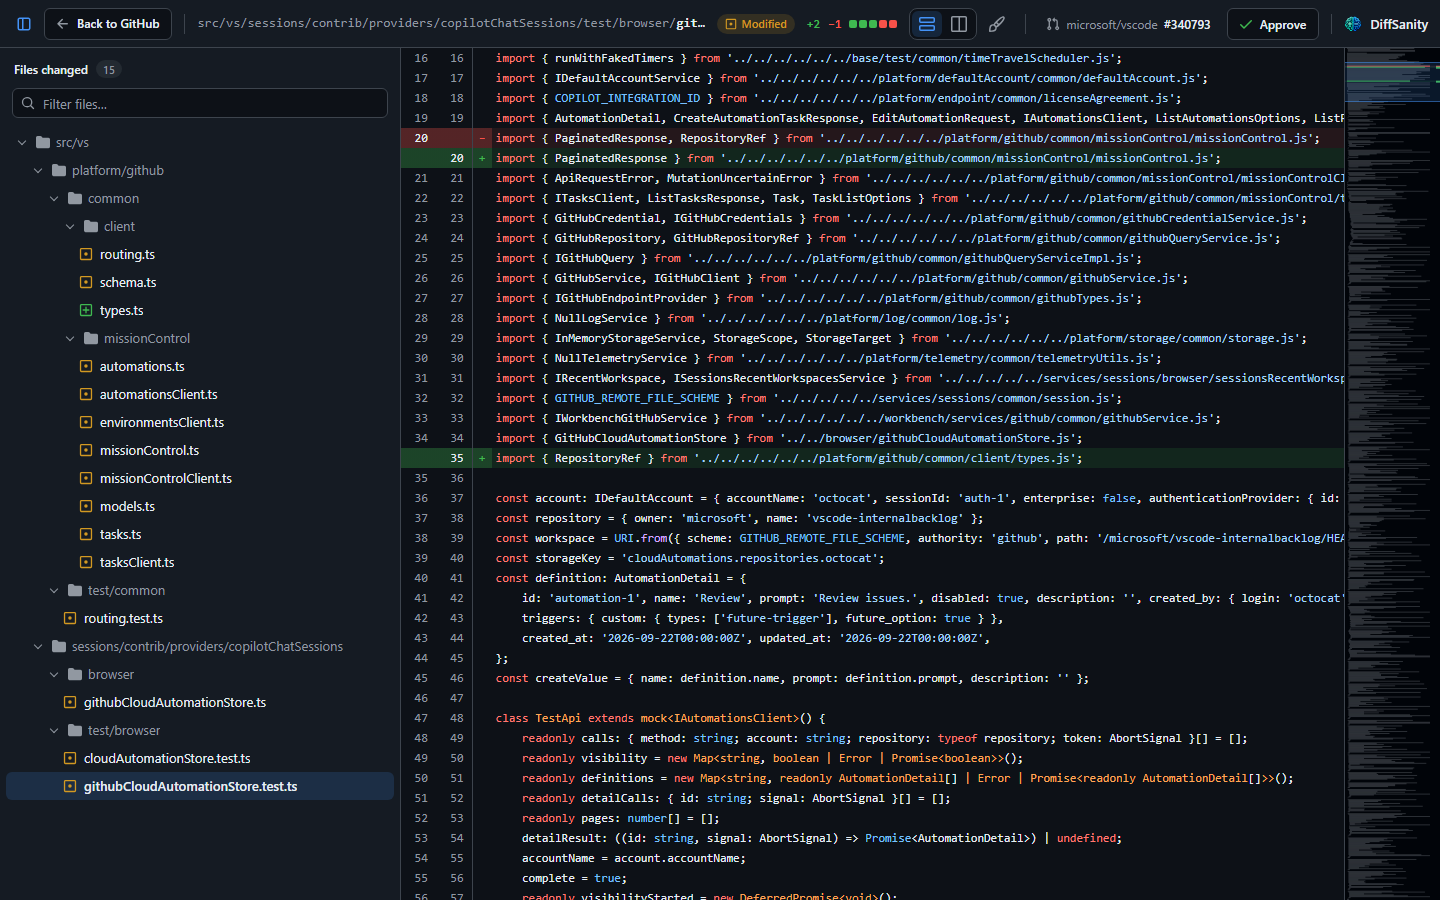Click the folder icon for missionControl

click(91, 338)
